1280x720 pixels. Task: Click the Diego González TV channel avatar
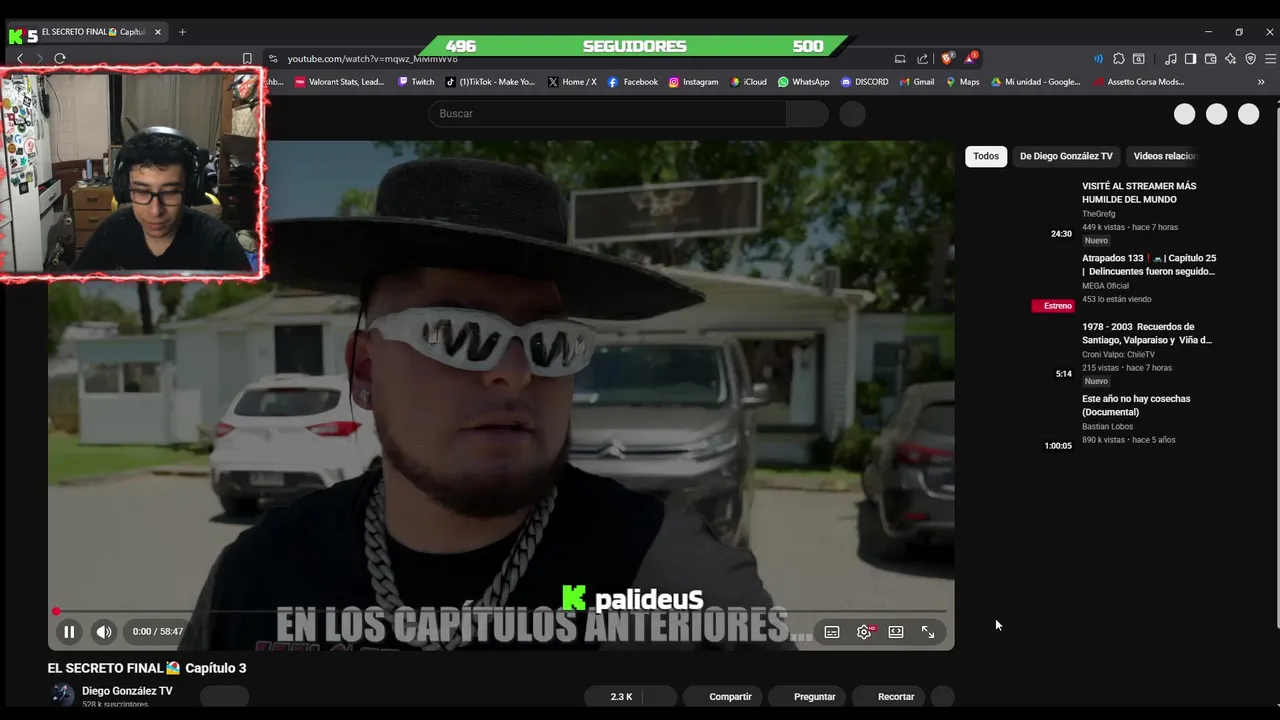click(x=62, y=695)
